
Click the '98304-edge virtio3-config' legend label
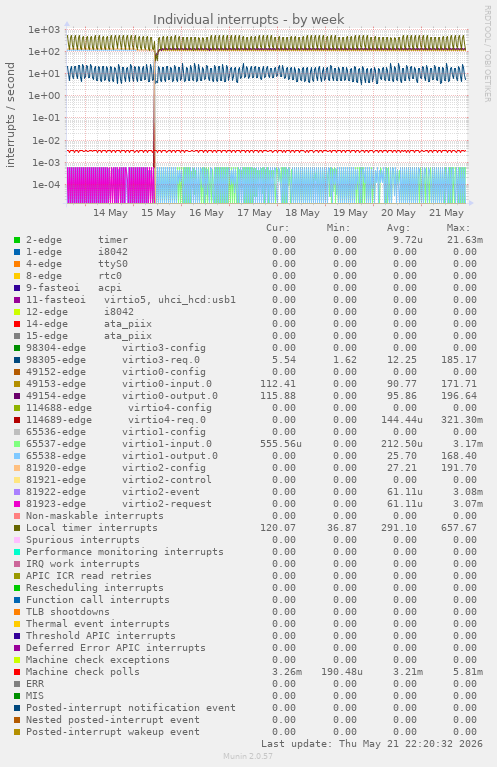coord(116,348)
